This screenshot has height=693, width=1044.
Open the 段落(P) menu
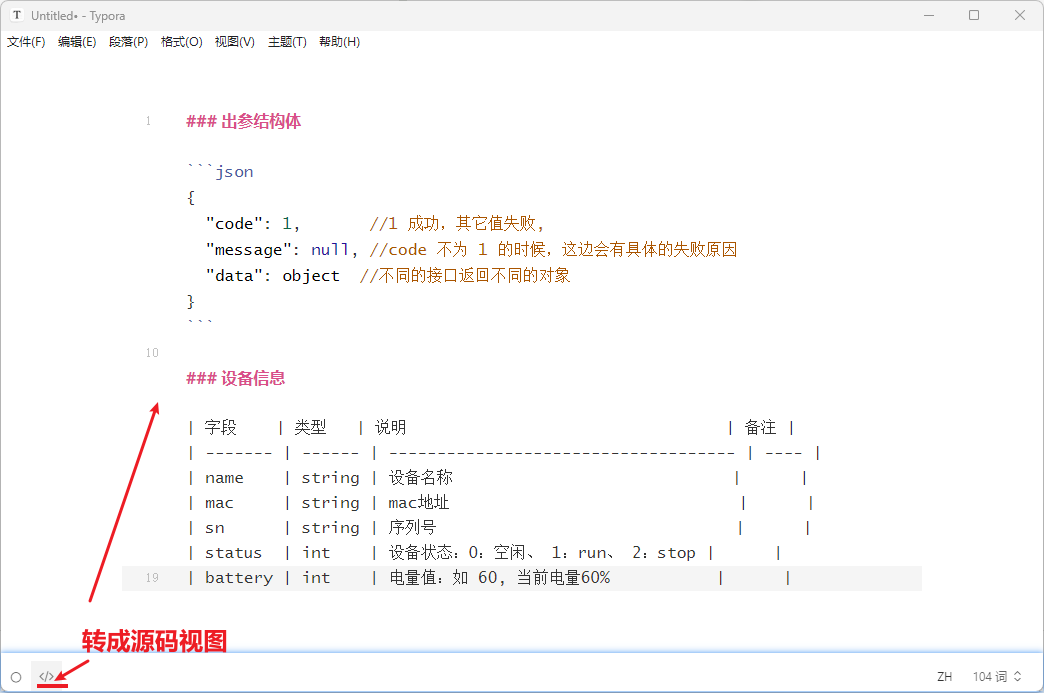tap(129, 42)
